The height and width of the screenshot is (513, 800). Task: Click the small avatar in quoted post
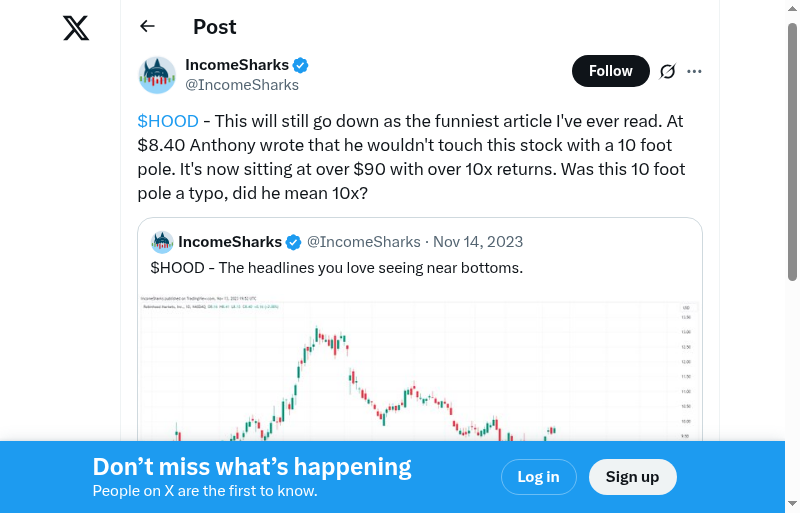tap(162, 242)
